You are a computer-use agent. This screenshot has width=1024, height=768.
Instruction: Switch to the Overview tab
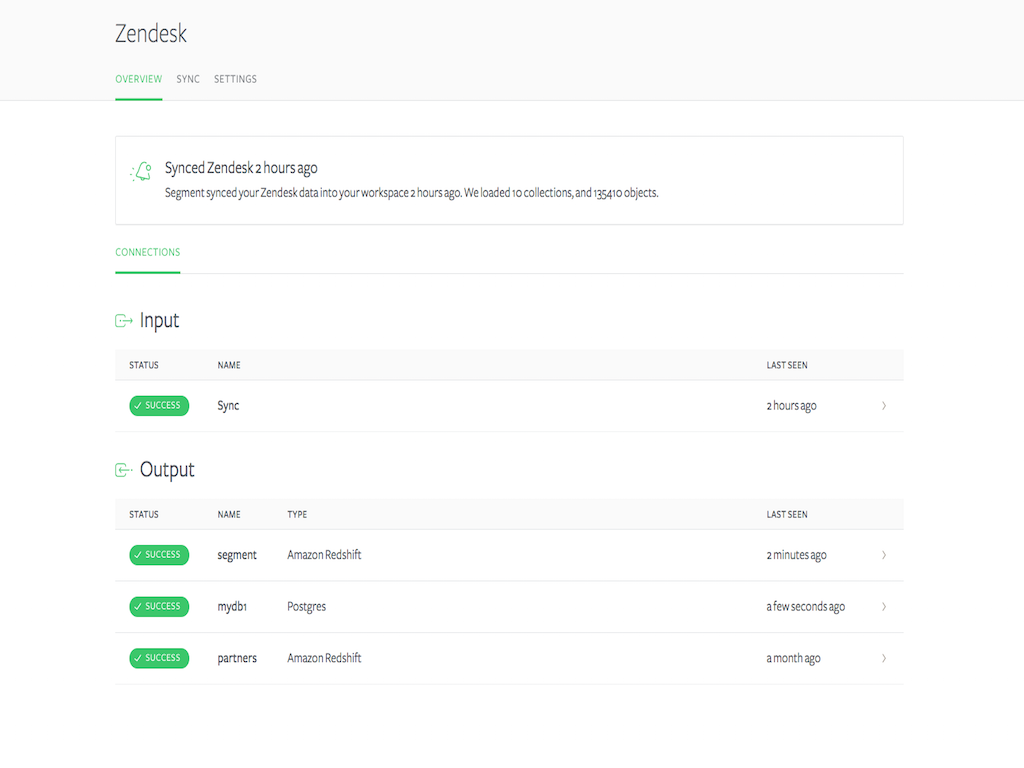138,79
